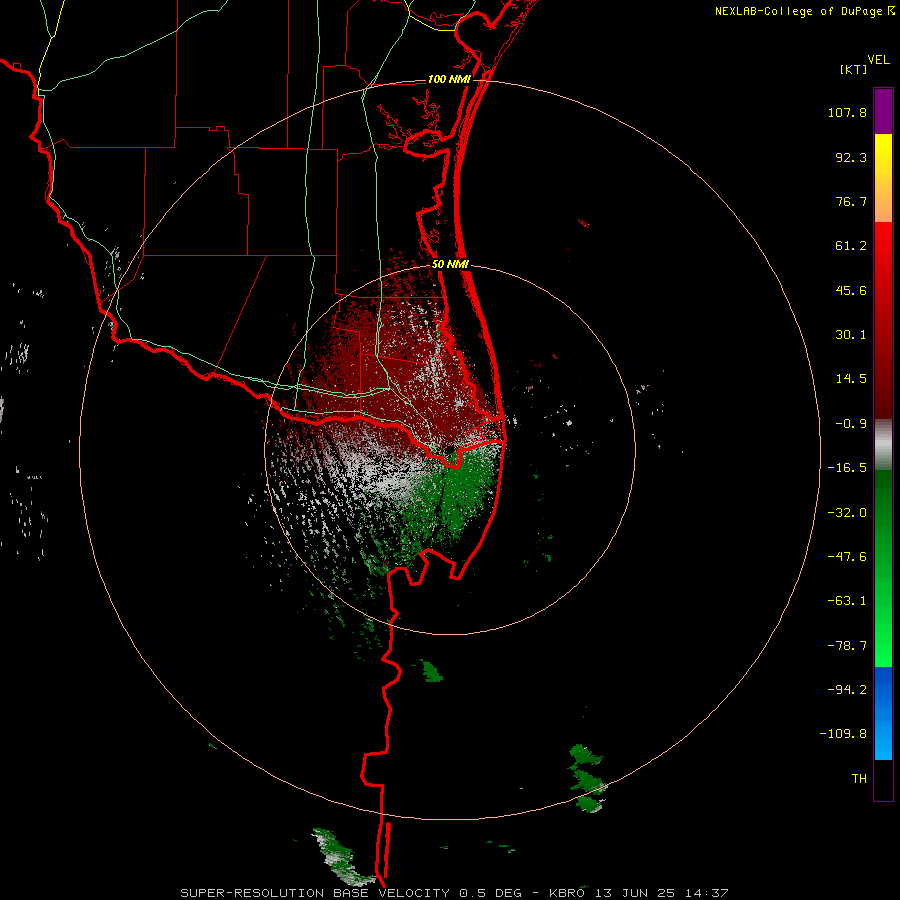Click the blue segment of velocity color bar
Image resolution: width=900 pixels, height=900 pixels.
tap(883, 713)
